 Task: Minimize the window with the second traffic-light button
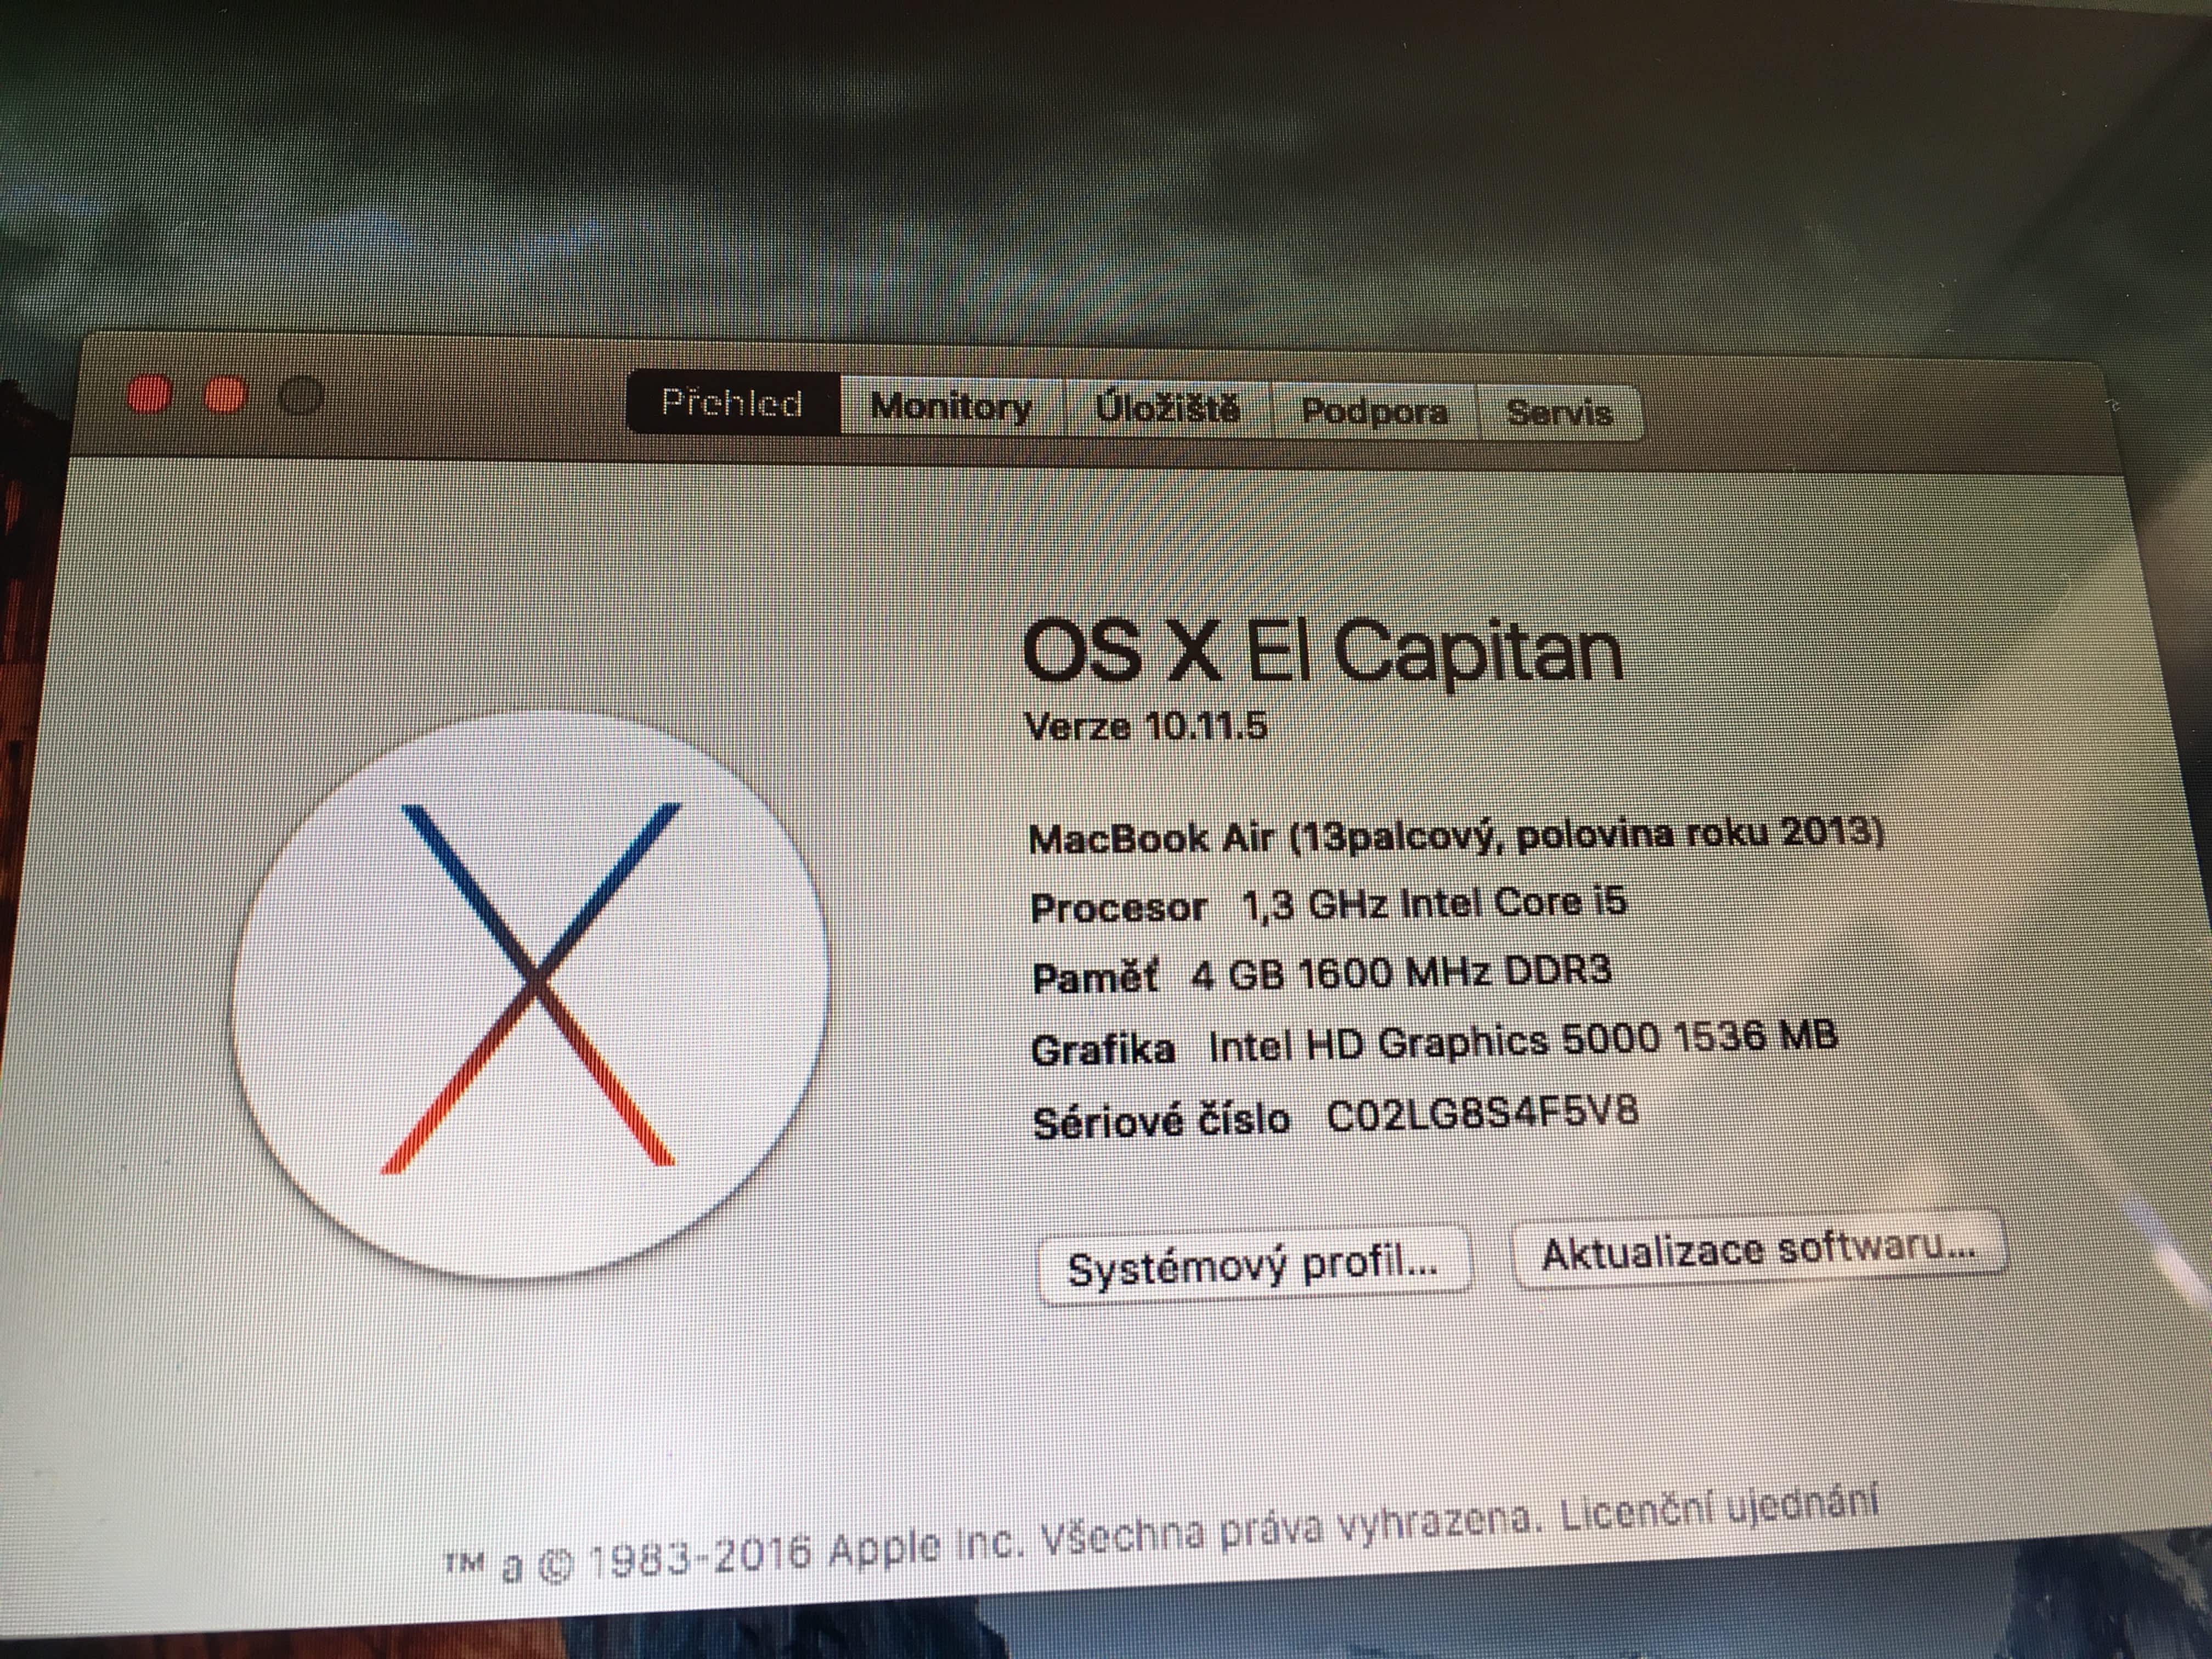(225, 396)
